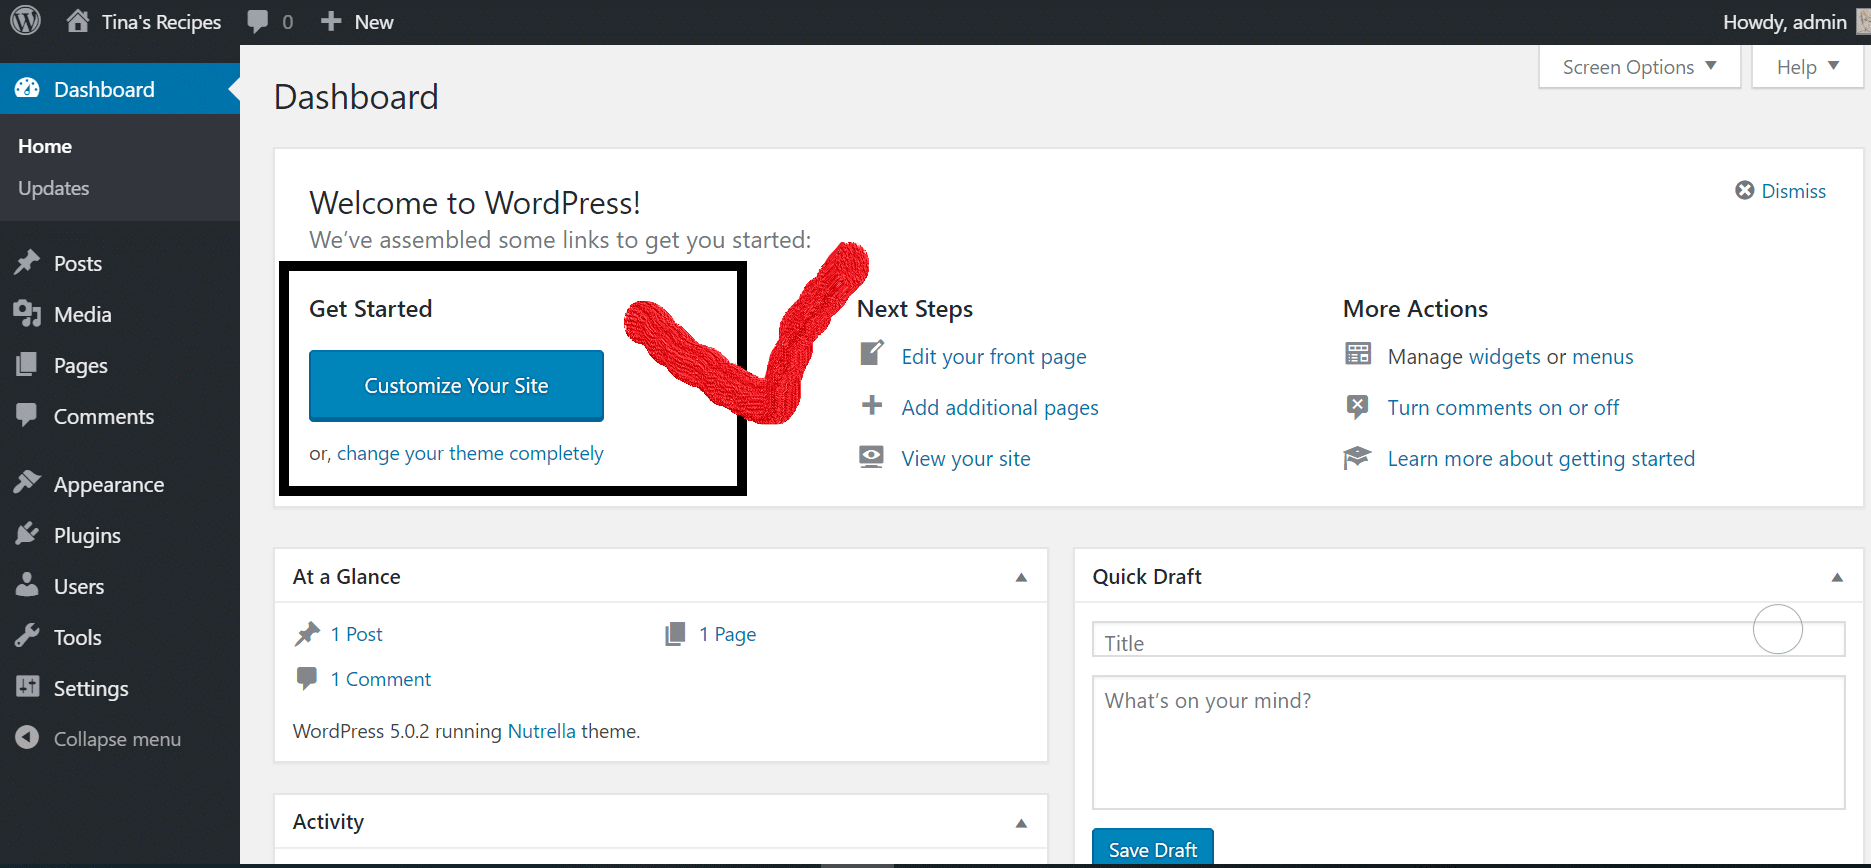
Task: Click the Save Draft button
Action: pos(1153,848)
